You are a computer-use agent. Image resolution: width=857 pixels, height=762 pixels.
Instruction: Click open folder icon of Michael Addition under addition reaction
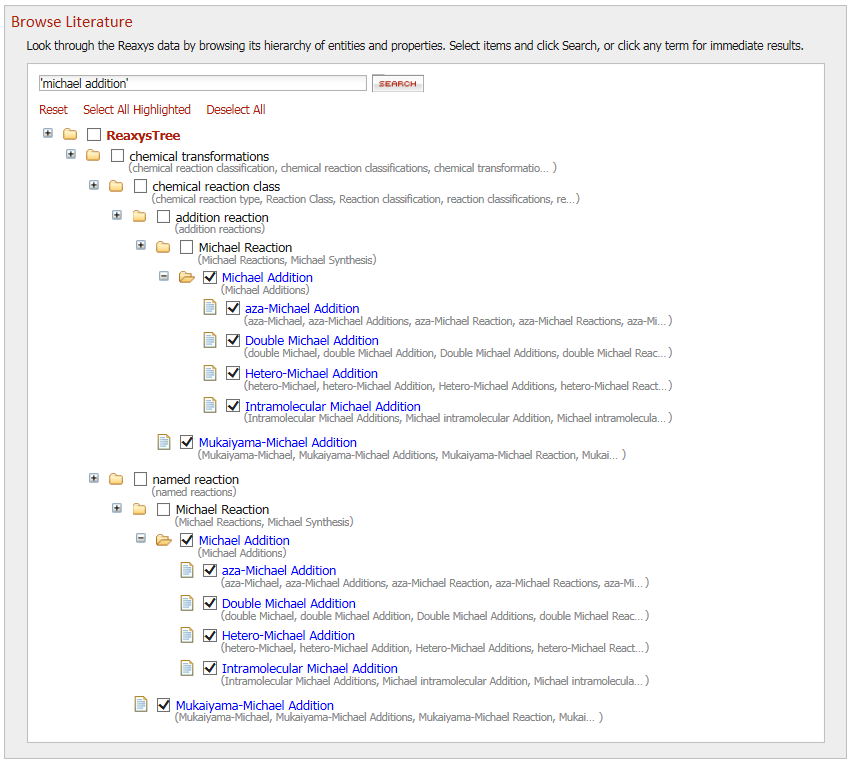pyautogui.click(x=187, y=277)
